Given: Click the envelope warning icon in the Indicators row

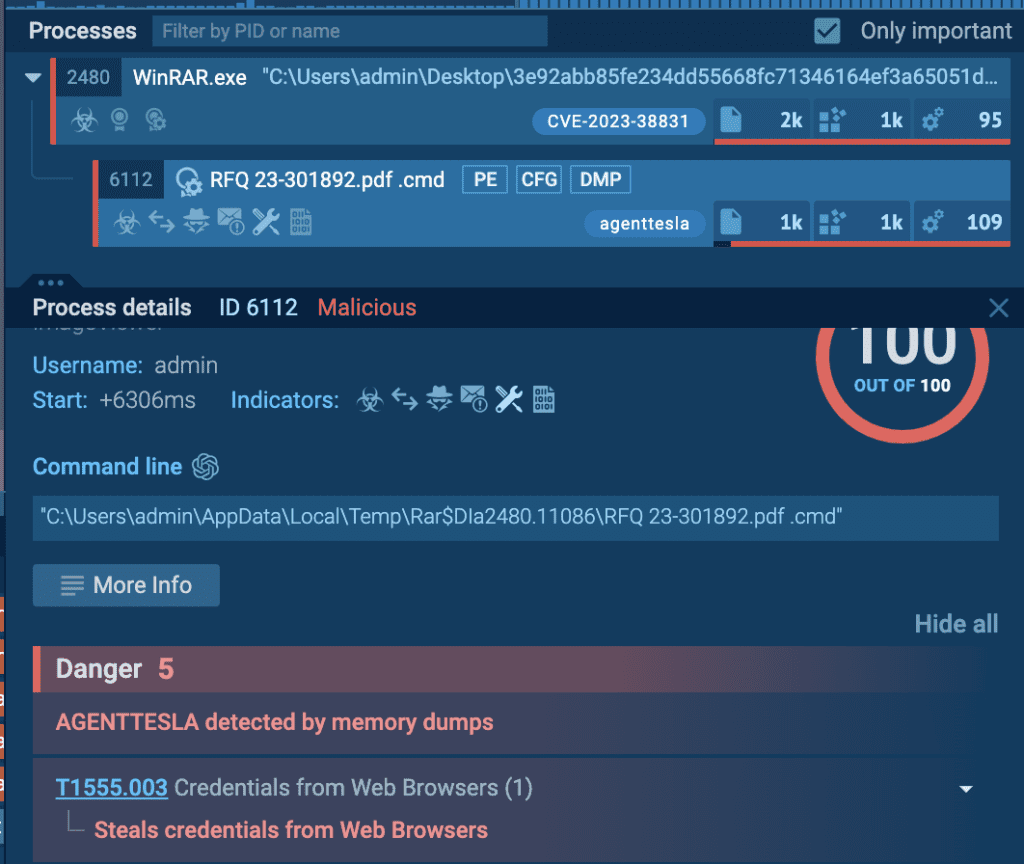Looking at the screenshot, I should (474, 401).
